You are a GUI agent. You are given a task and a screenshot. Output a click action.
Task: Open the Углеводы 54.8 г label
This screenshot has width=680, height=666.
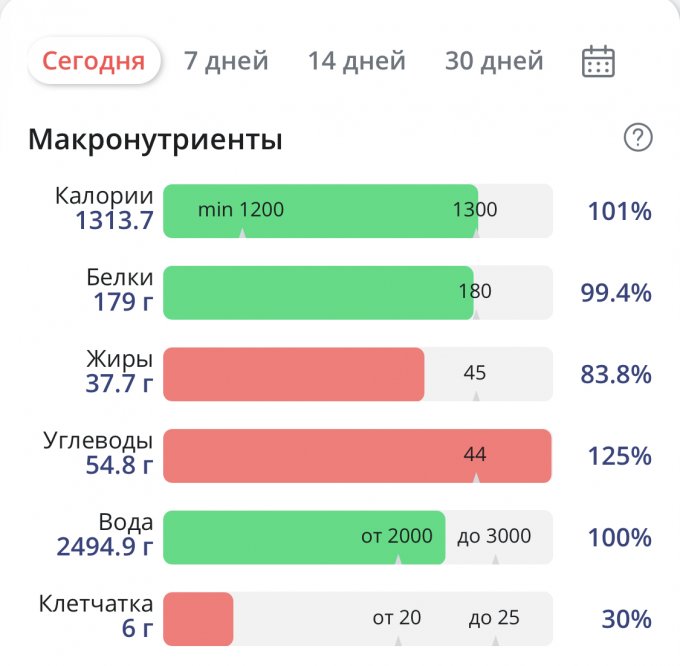pos(98,453)
